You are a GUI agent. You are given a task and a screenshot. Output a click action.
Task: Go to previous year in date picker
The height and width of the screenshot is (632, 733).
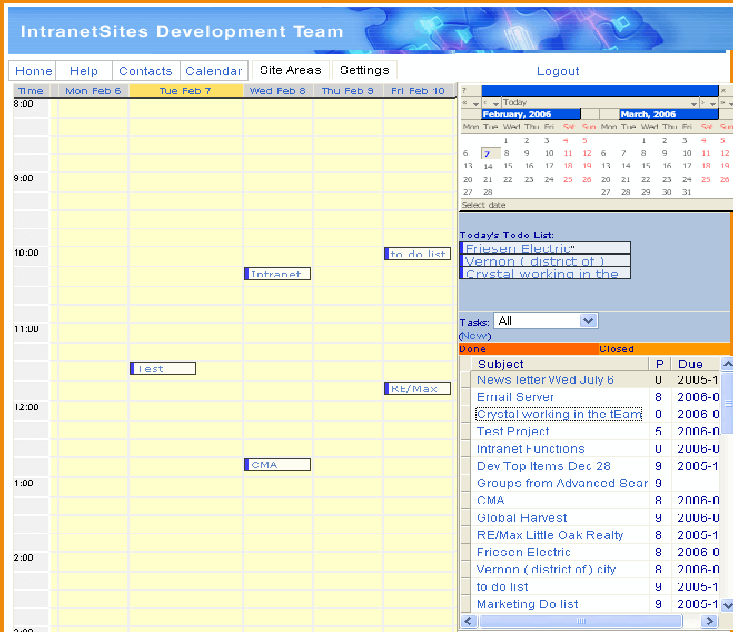click(470, 103)
